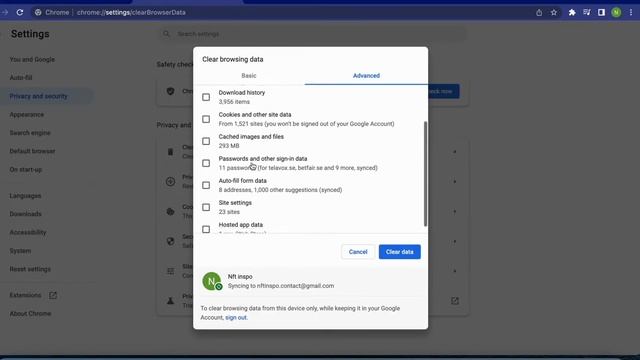Open Auto-fill settings section

click(21, 78)
